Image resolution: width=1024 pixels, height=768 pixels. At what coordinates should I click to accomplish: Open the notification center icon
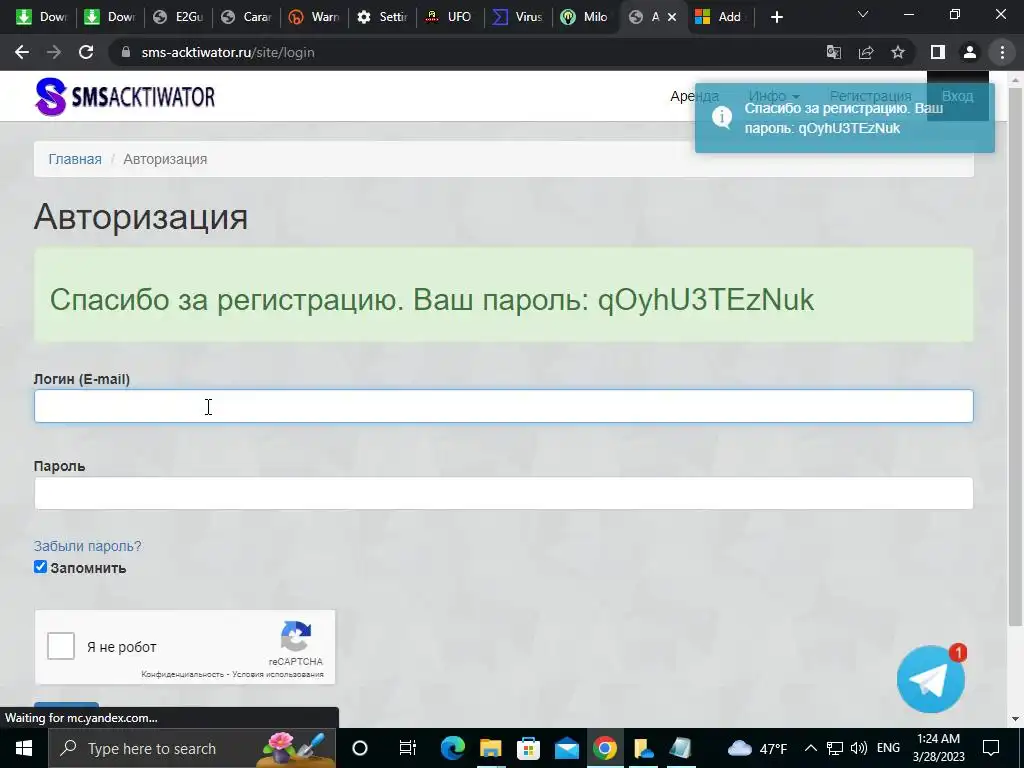[991, 748]
